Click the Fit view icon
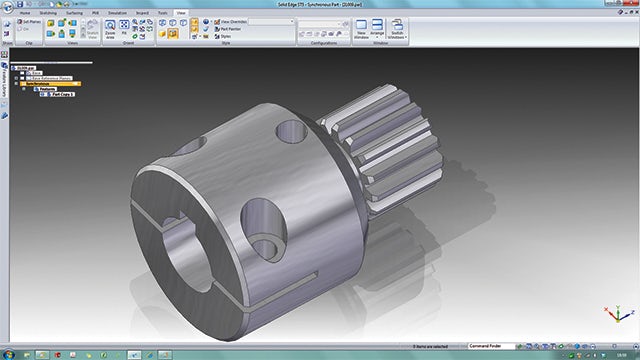 pyautogui.click(x=124, y=27)
